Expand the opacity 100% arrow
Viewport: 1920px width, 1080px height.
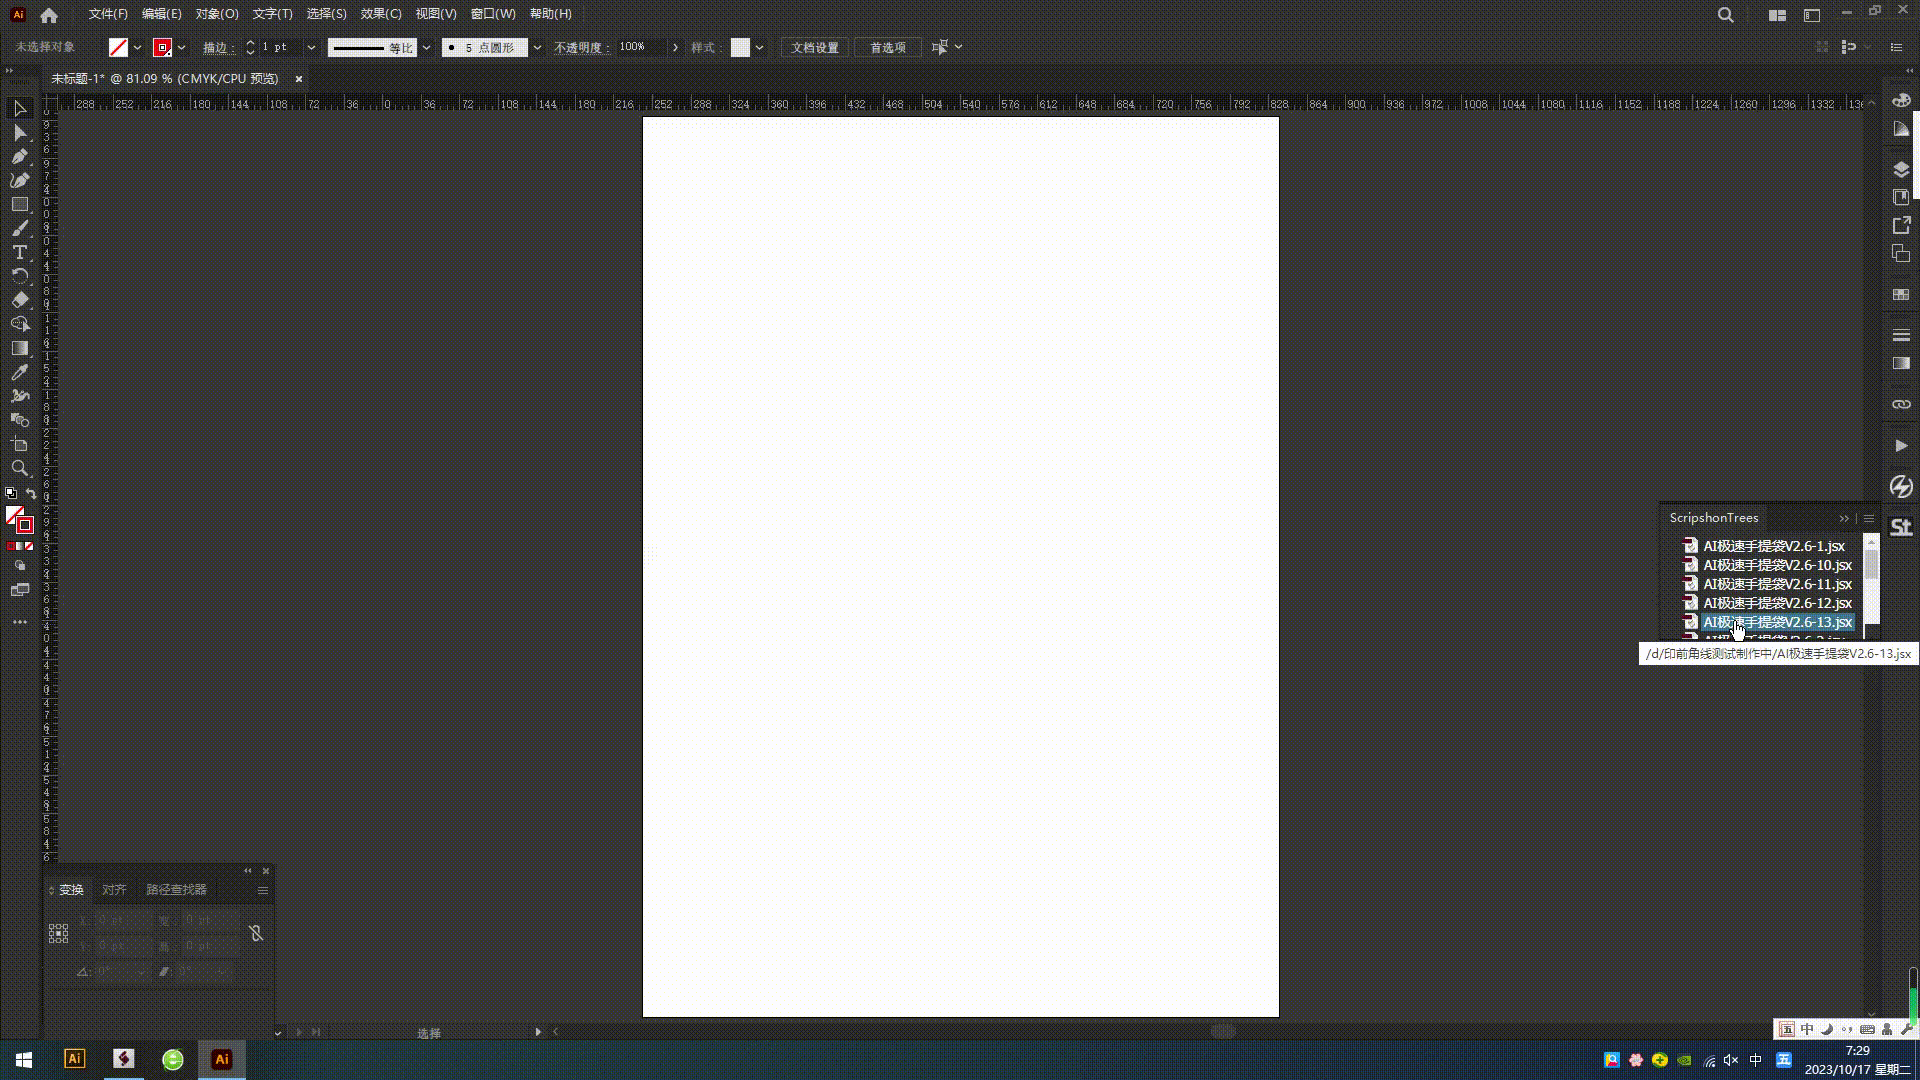[x=675, y=48]
